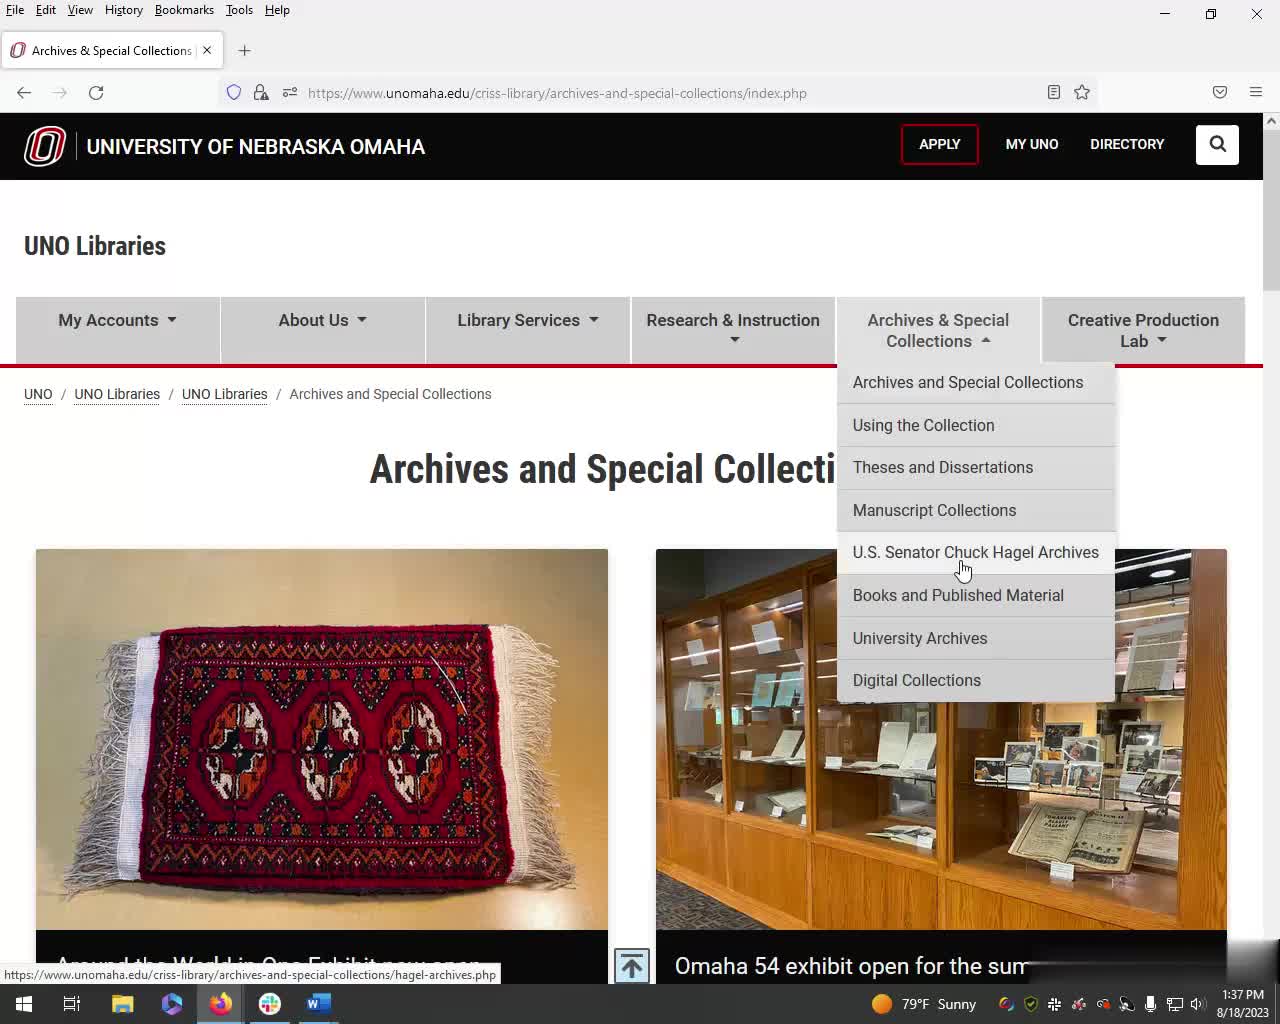Open the tracking protection shield icon
Screen dimensions: 1280x1024
coord(234,93)
